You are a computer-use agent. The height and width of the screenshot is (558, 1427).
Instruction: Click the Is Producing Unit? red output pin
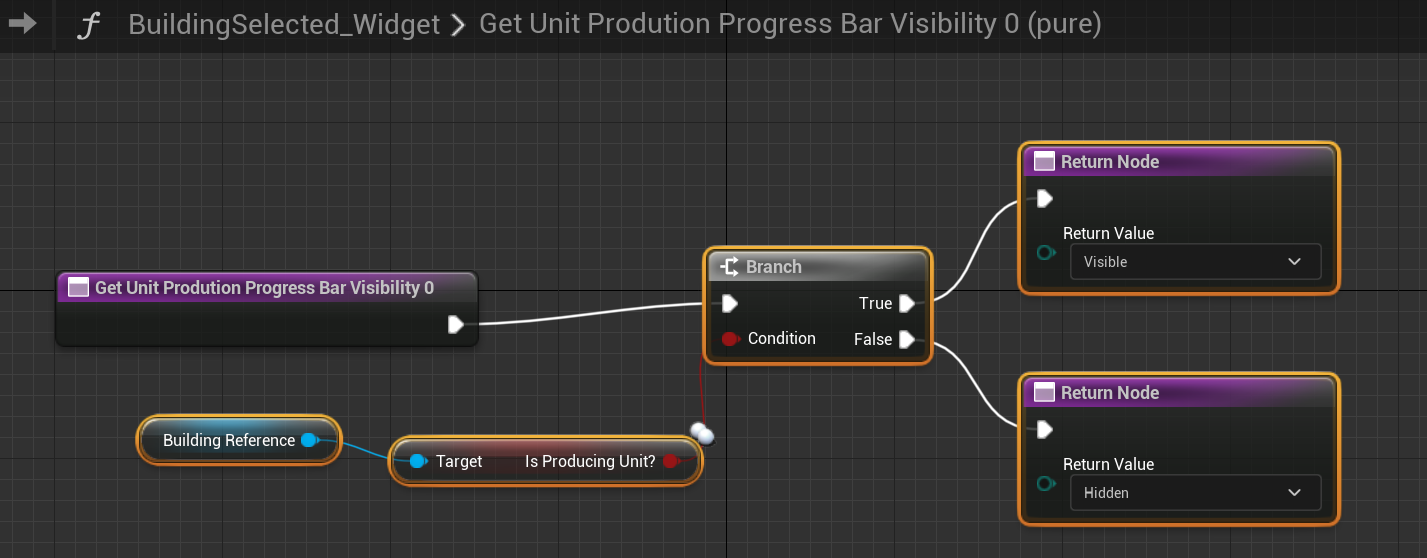click(x=671, y=461)
